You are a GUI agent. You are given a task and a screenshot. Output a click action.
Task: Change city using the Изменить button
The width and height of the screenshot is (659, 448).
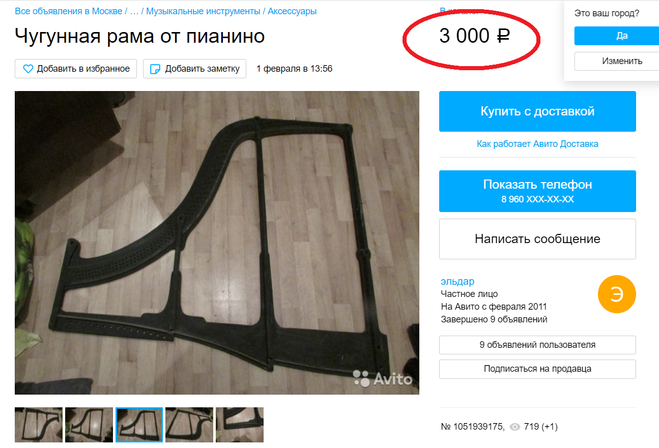617,61
